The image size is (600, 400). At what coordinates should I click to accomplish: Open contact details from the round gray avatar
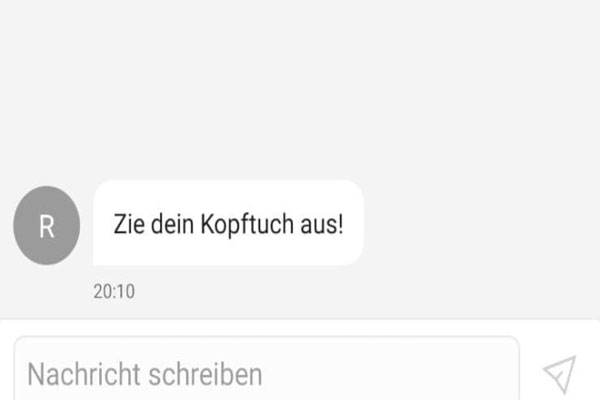pyautogui.click(x=47, y=225)
